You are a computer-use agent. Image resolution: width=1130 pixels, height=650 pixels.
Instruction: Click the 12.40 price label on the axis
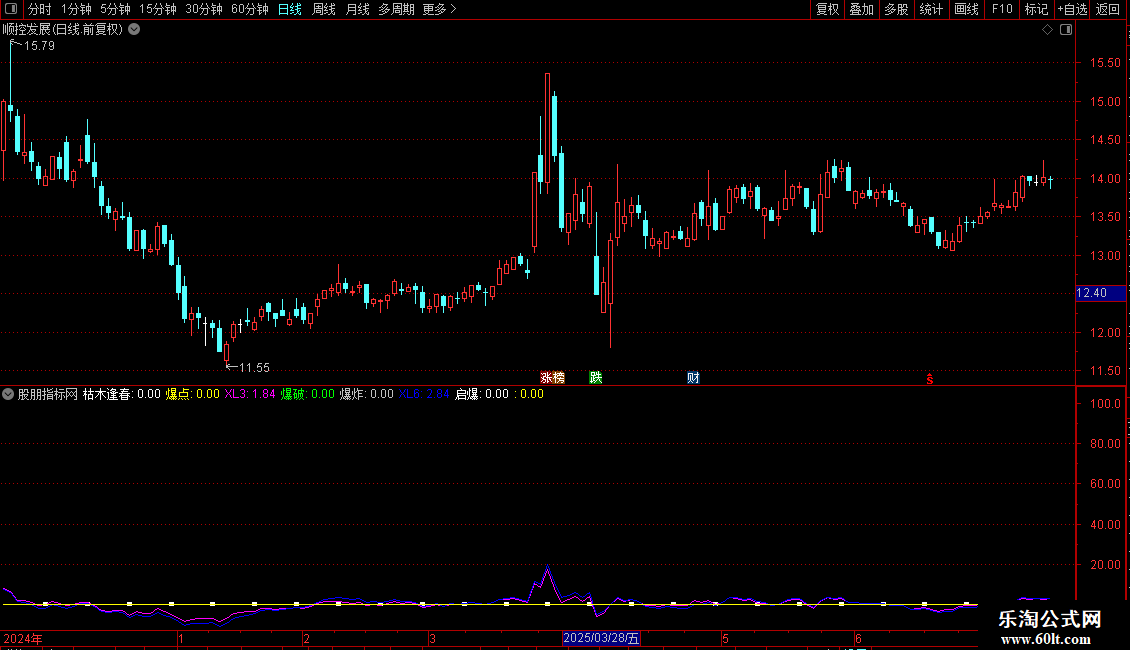point(1100,293)
